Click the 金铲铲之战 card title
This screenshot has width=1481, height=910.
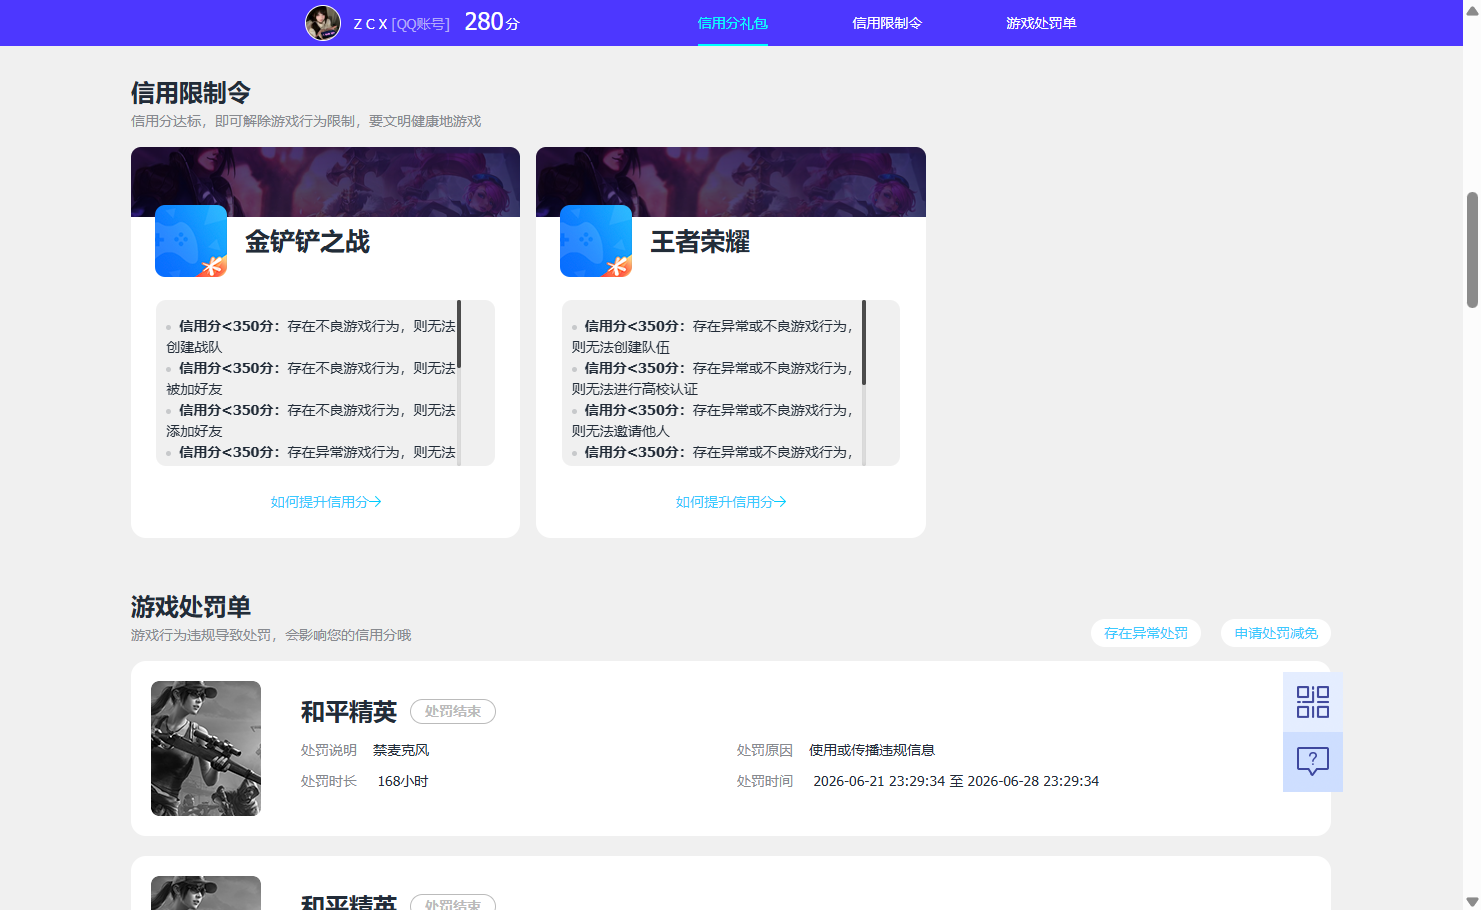308,242
